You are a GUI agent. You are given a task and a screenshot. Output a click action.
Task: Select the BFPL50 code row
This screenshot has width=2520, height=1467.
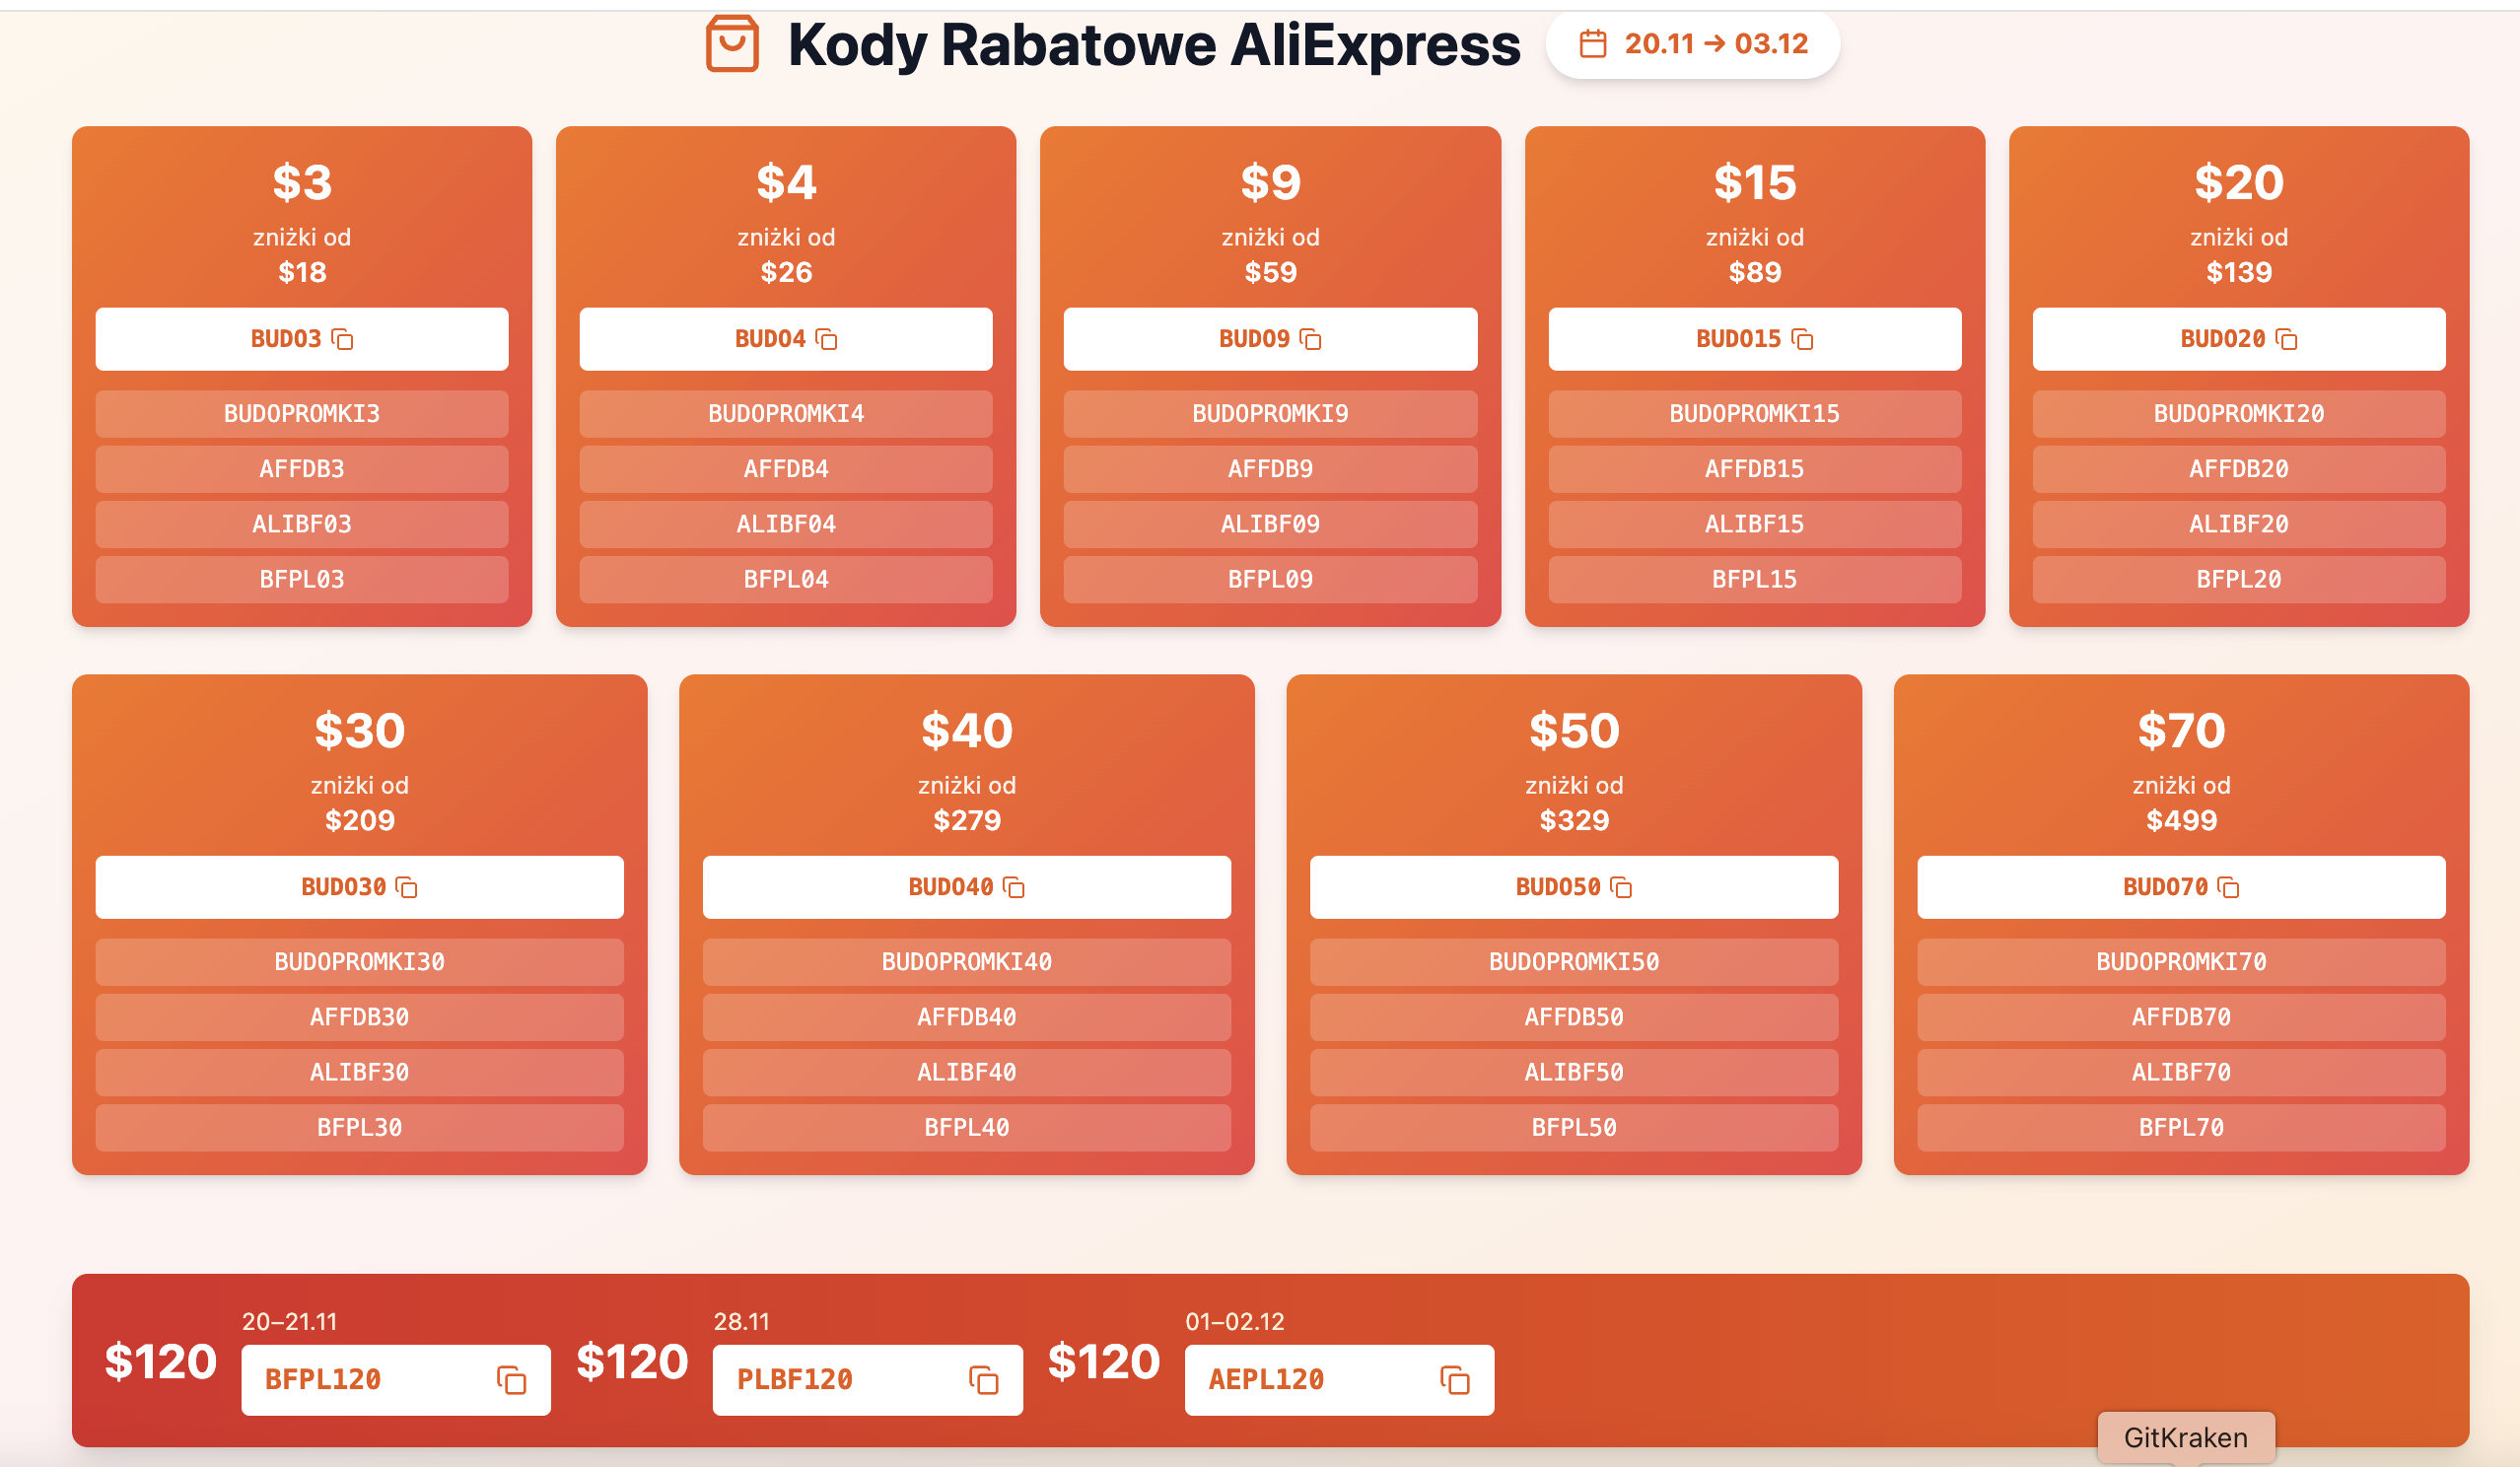coord(1574,1128)
